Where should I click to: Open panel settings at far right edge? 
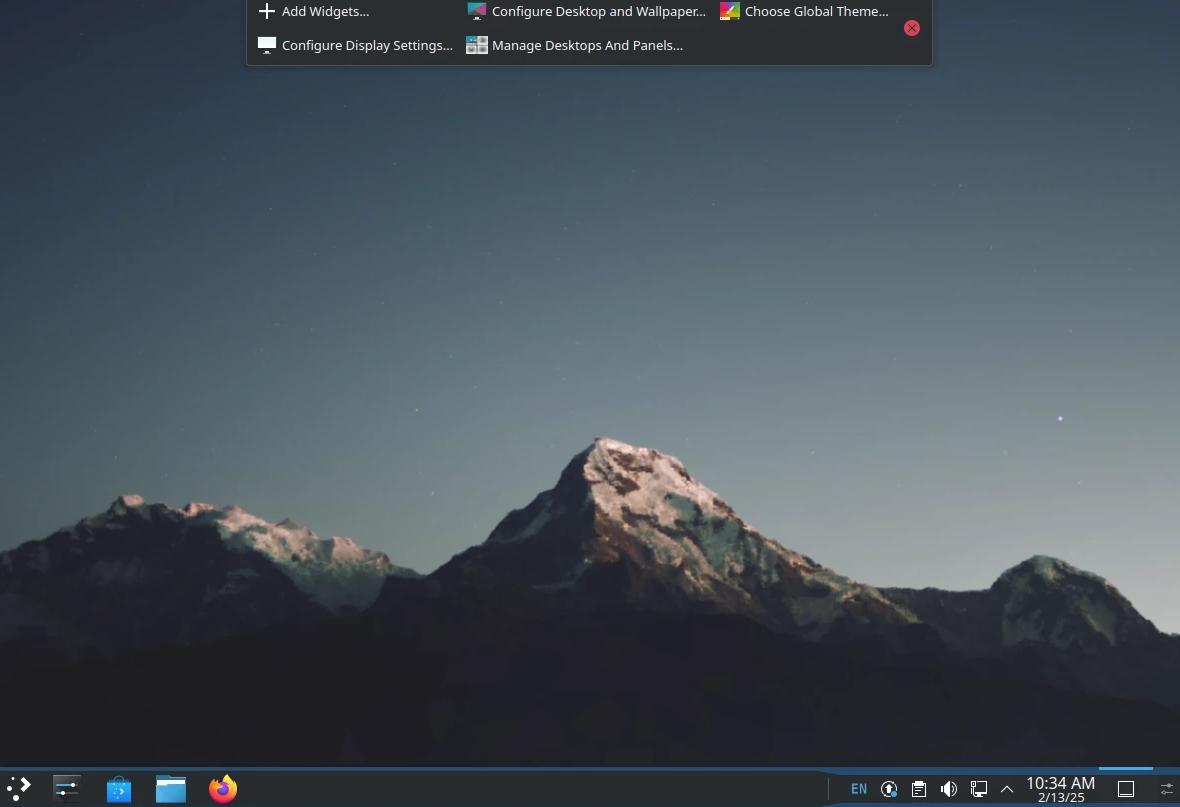[x=1166, y=788]
